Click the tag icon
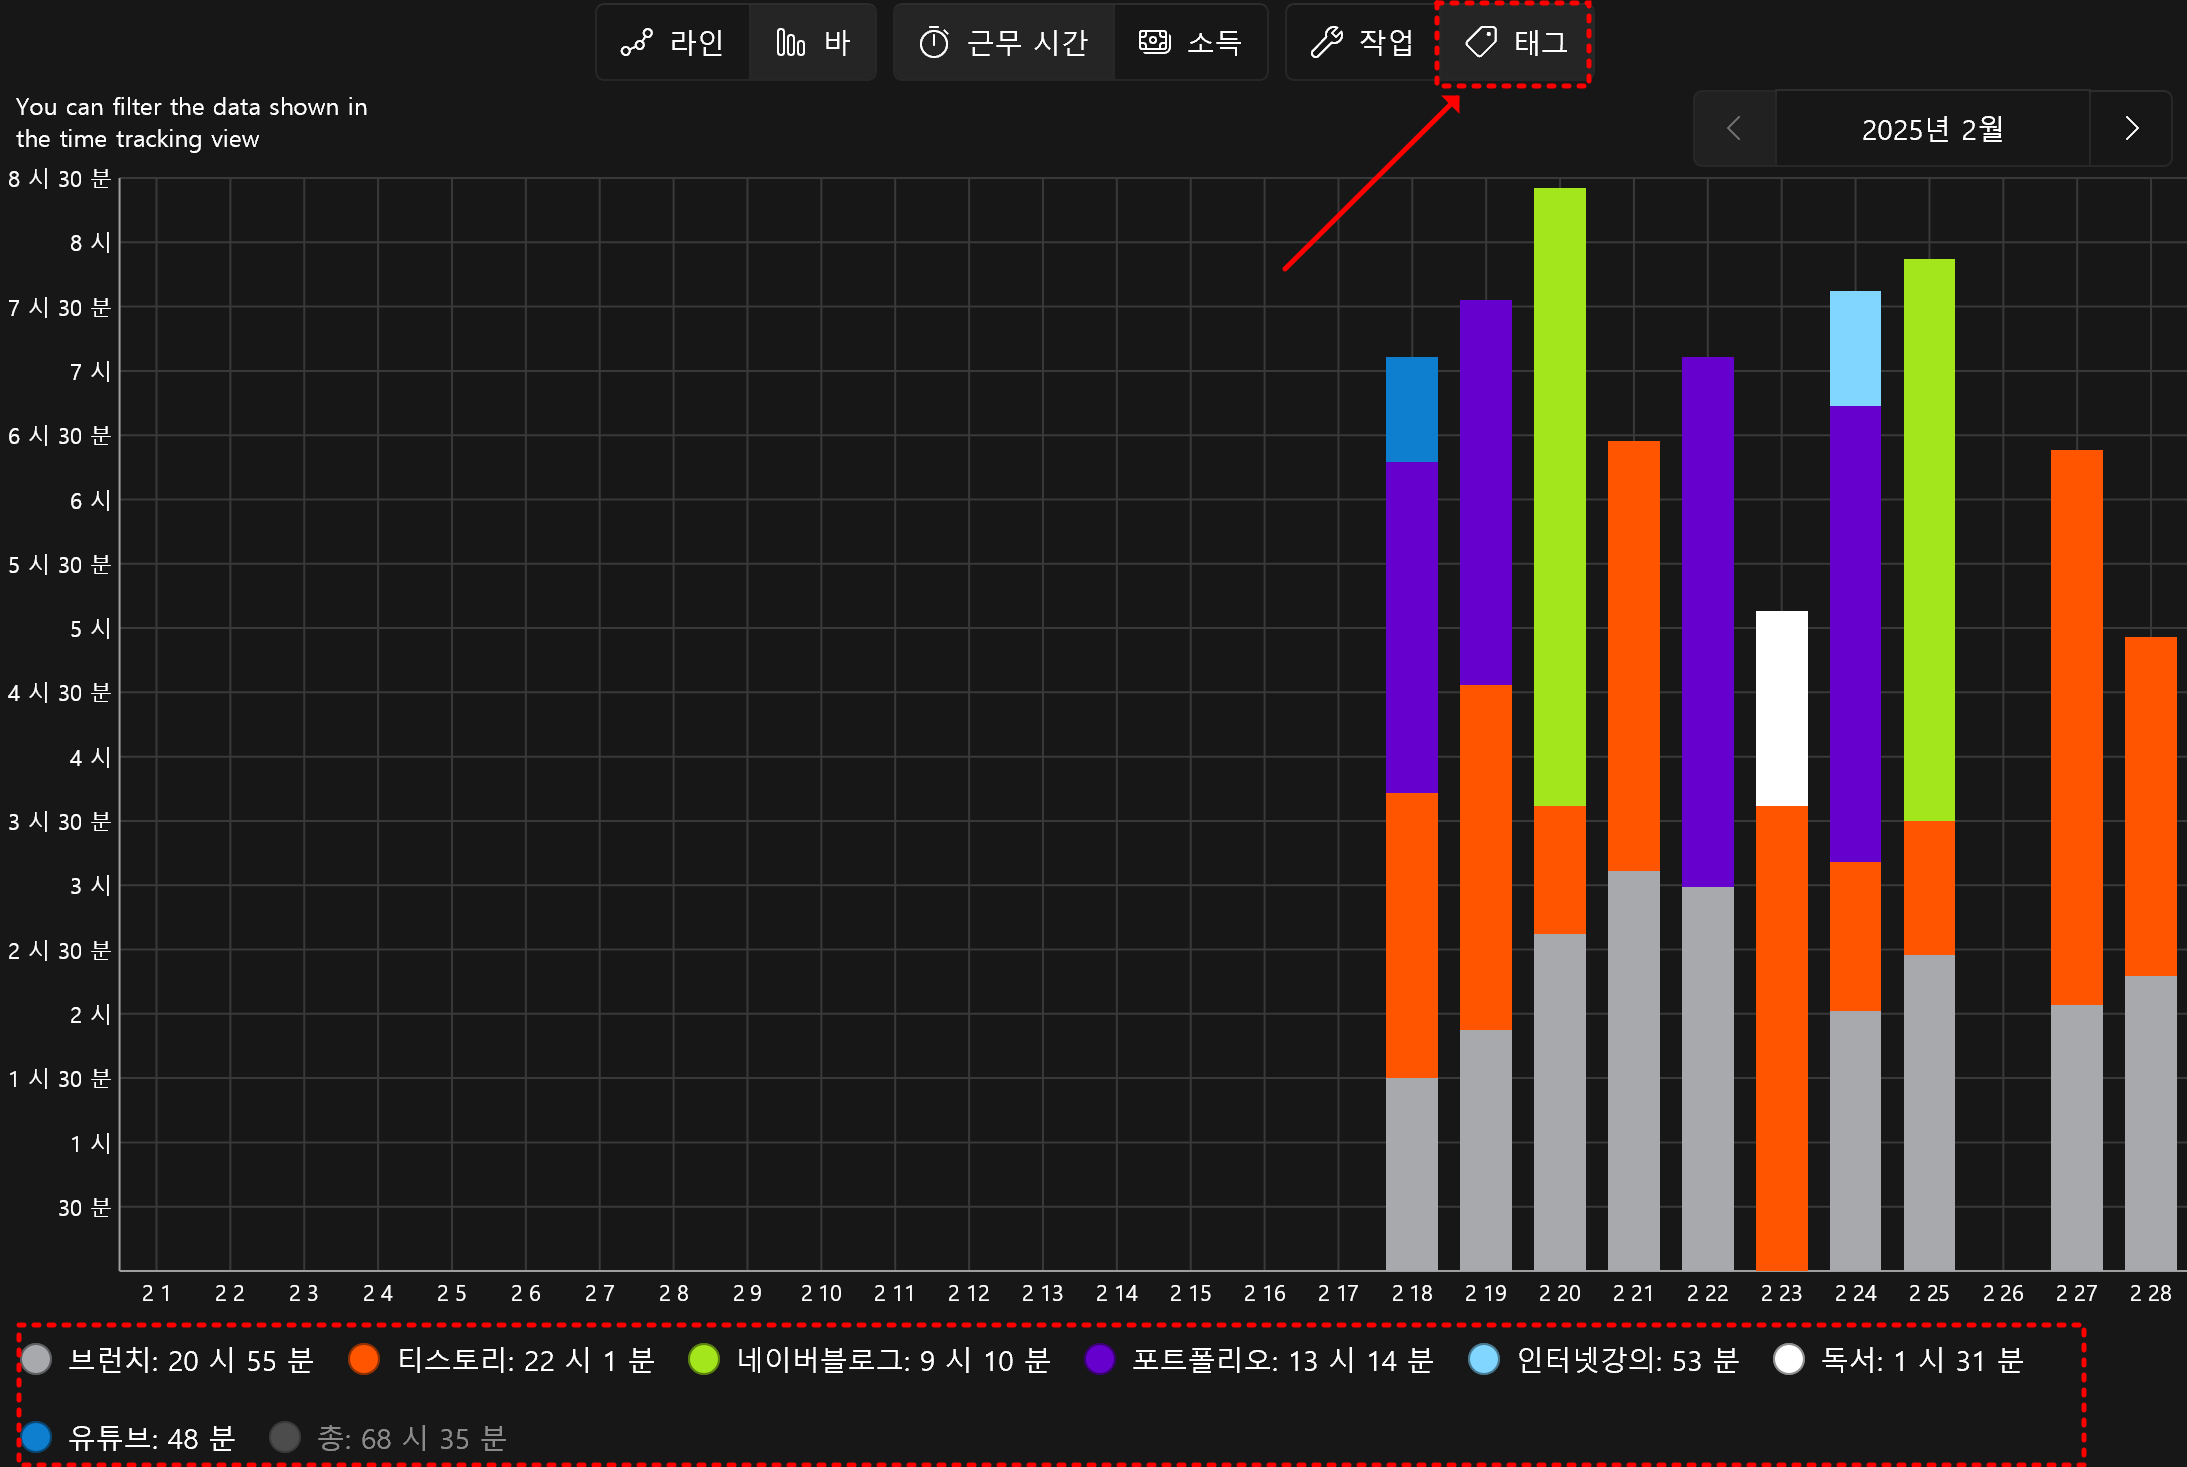Screen dimensions: 2187x1467 point(1481,42)
